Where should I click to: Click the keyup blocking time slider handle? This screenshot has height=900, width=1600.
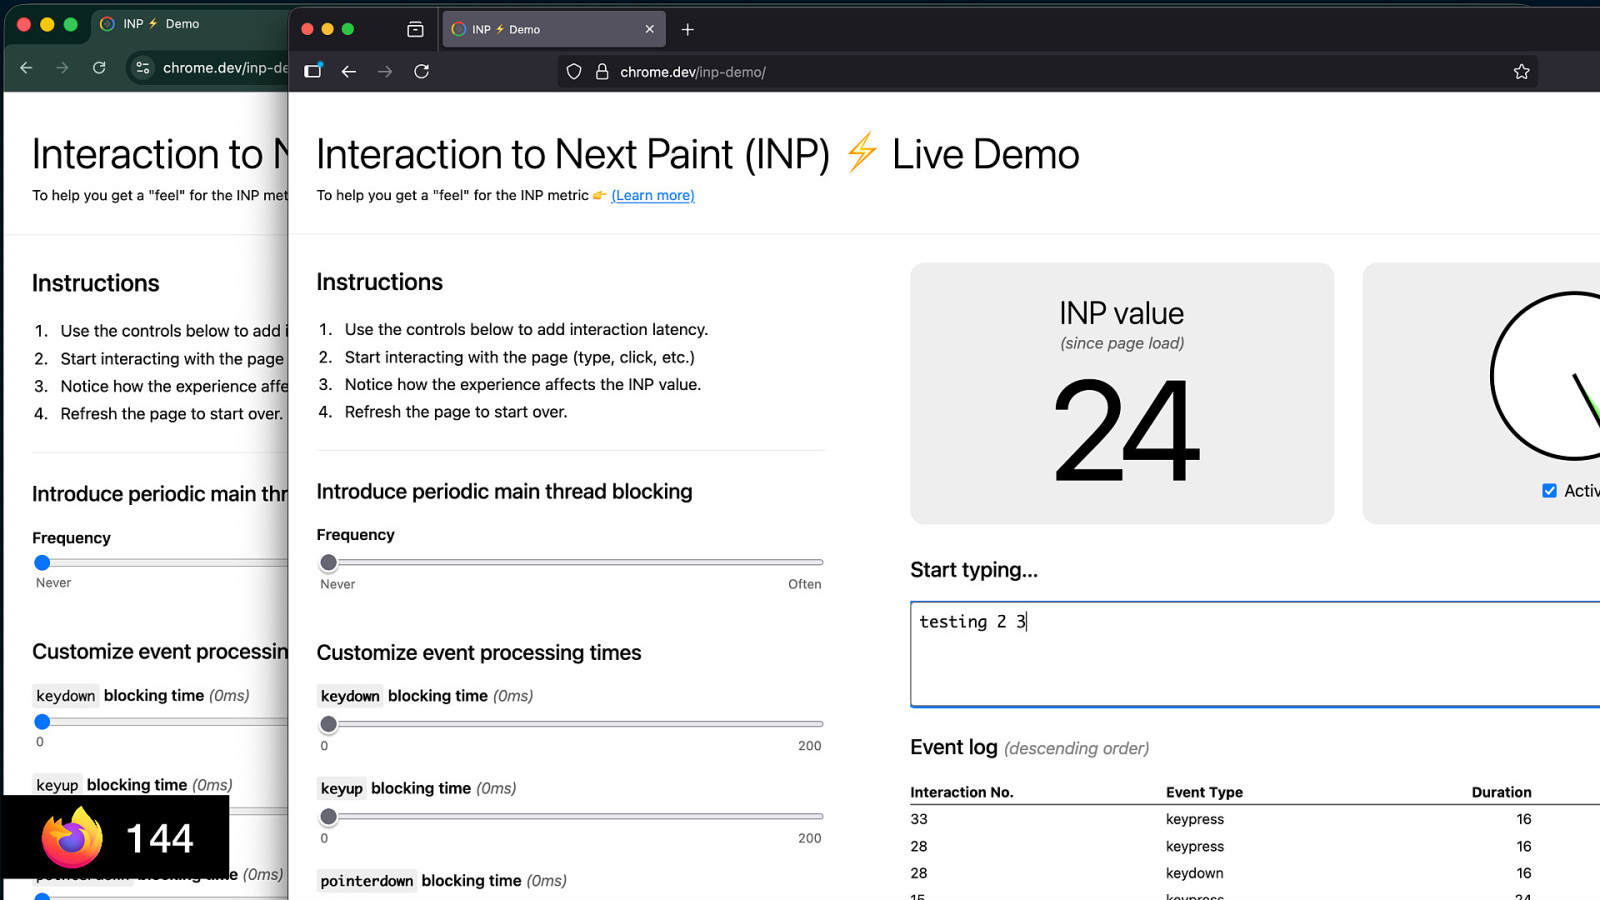pos(328,817)
